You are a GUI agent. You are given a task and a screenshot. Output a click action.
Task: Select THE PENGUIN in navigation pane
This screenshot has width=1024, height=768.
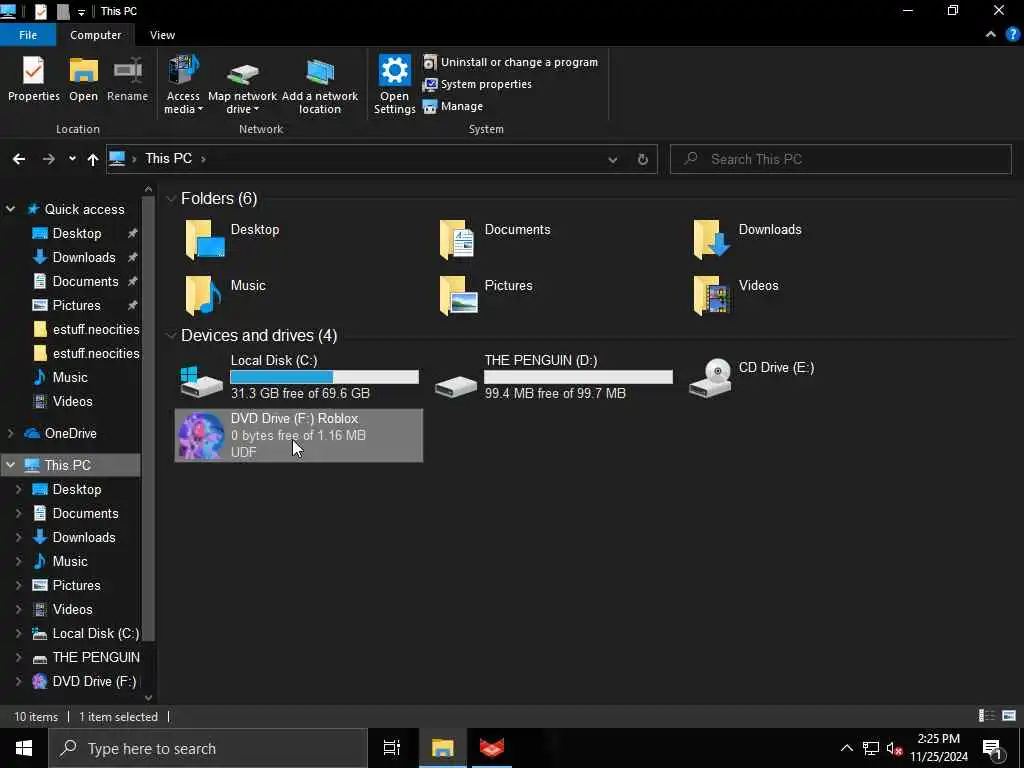point(96,658)
